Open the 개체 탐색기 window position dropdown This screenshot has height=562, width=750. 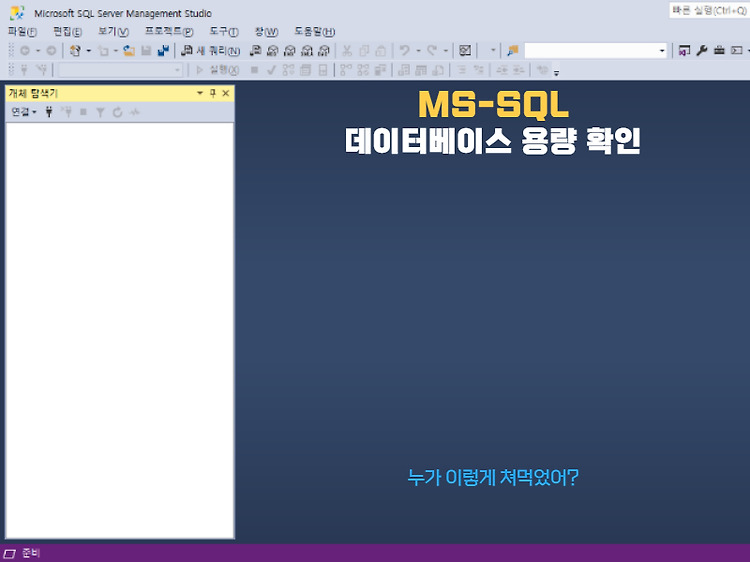click(200, 93)
